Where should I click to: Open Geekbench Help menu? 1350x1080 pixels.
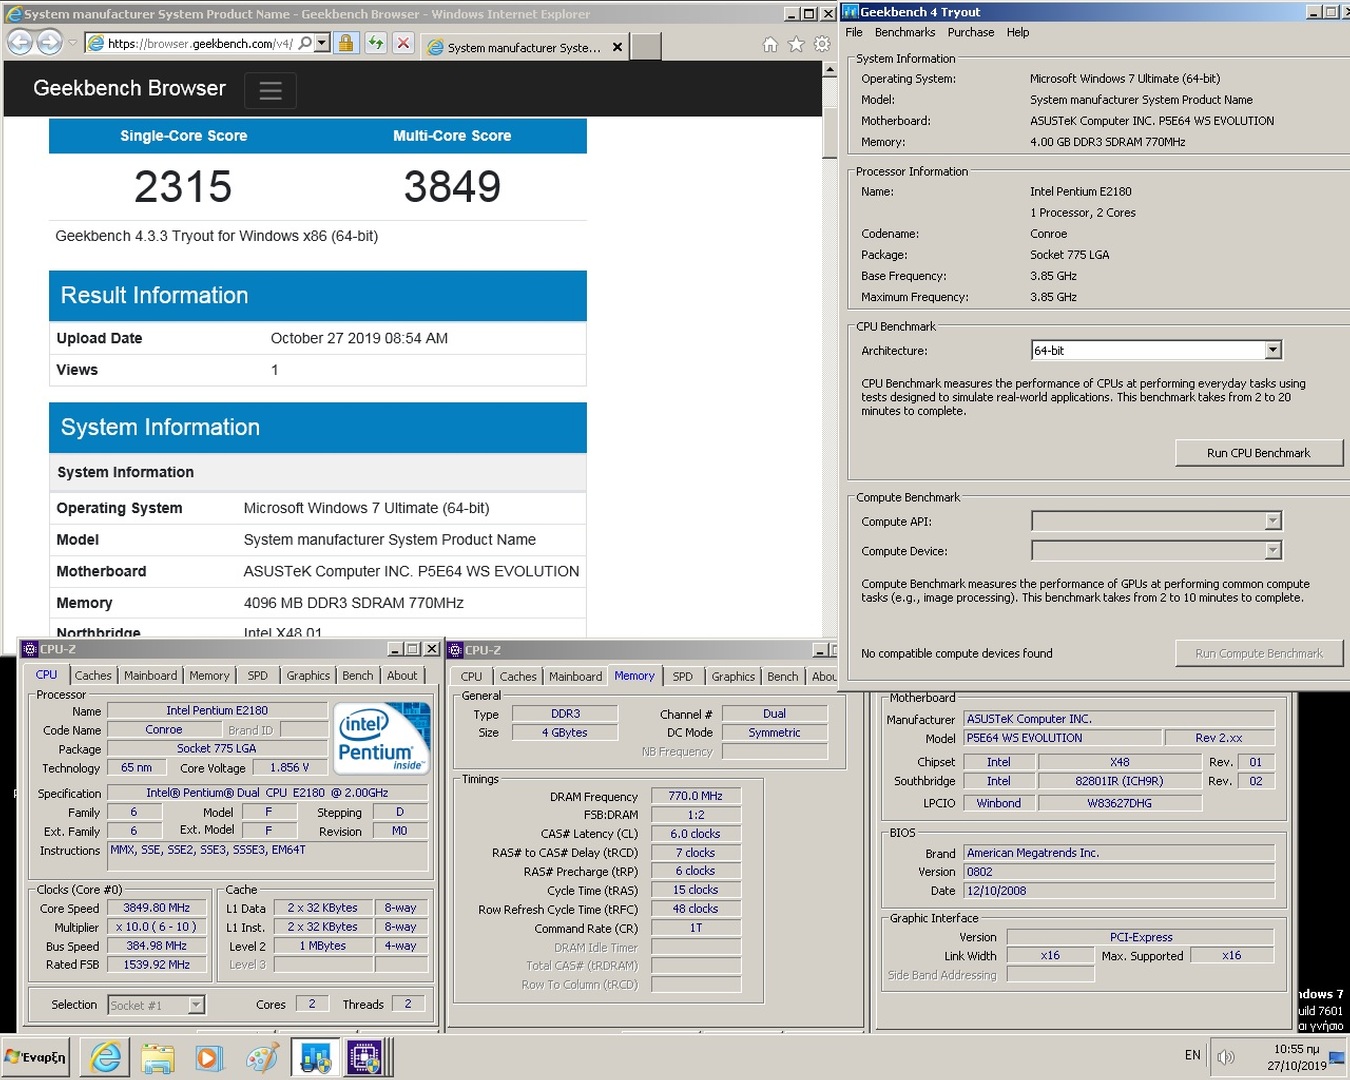(1018, 32)
